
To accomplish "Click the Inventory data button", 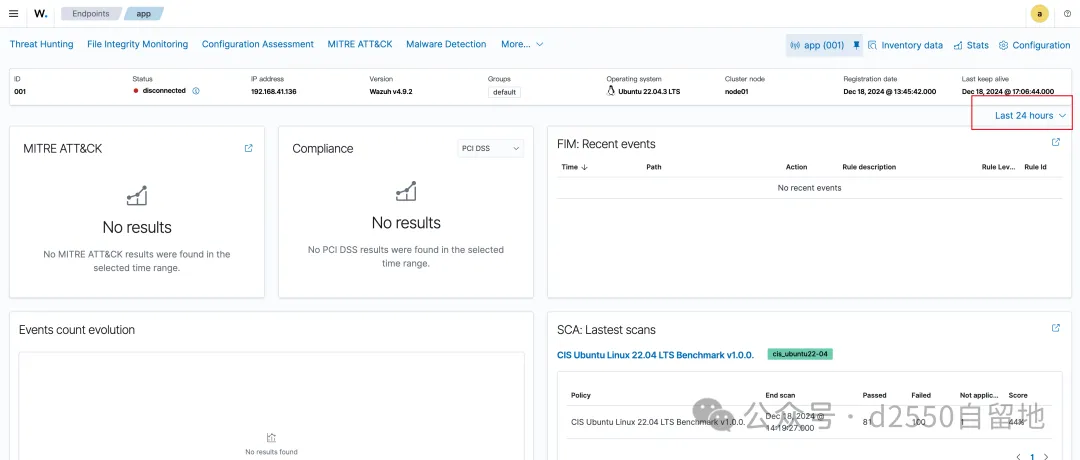I will click(905, 45).
